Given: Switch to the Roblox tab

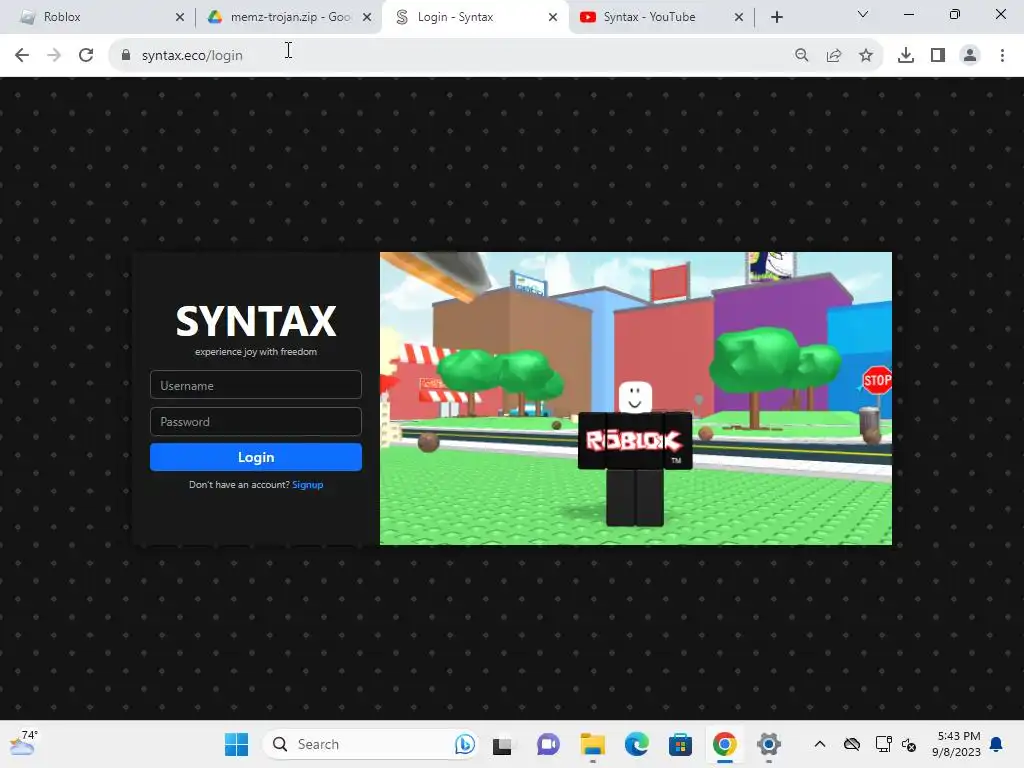Looking at the screenshot, I should point(100,17).
